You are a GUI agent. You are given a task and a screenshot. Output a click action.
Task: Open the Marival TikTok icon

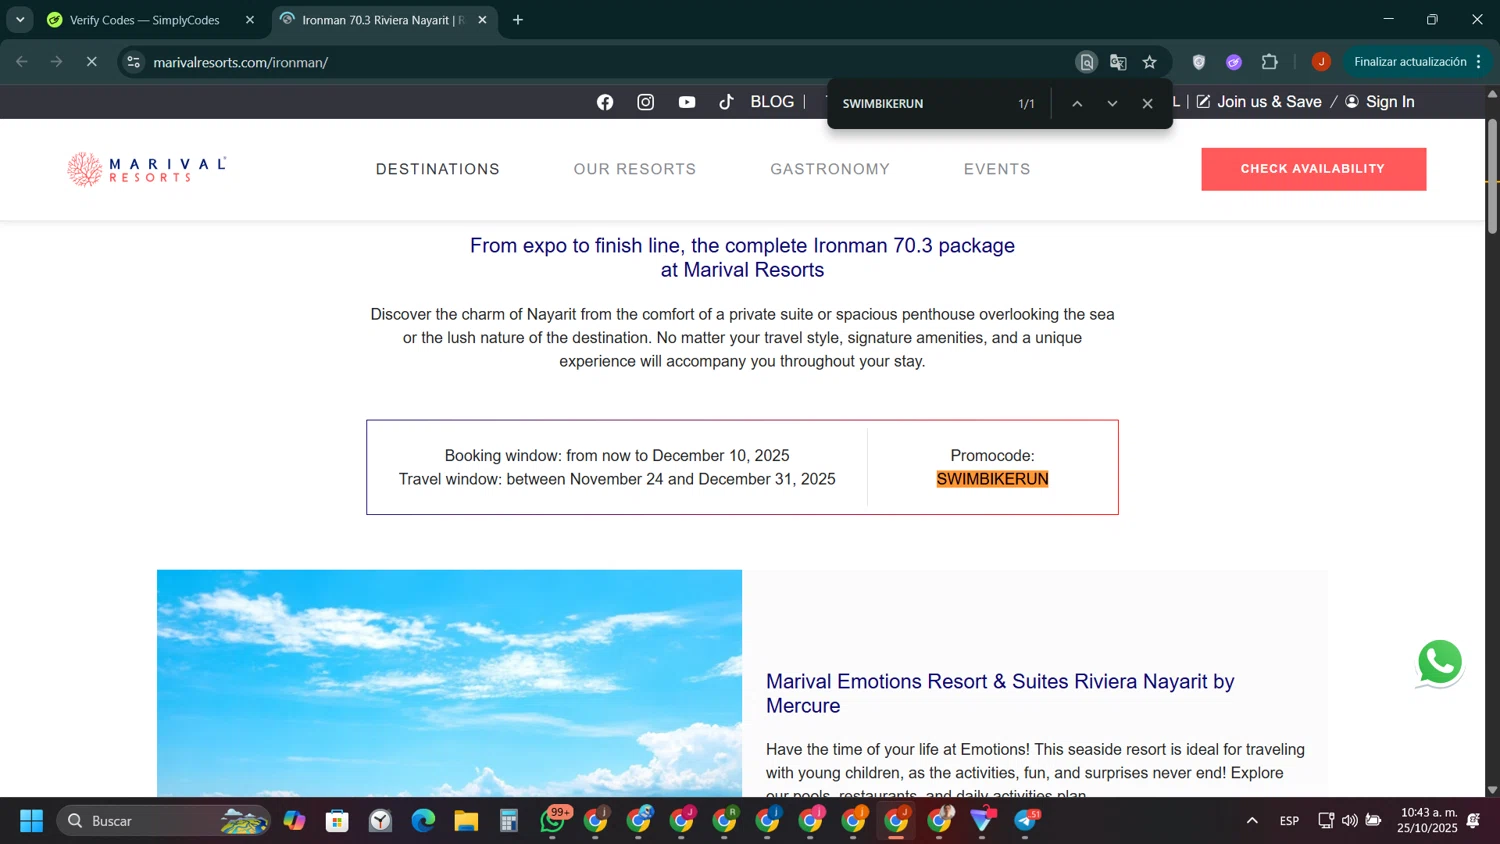tap(727, 102)
